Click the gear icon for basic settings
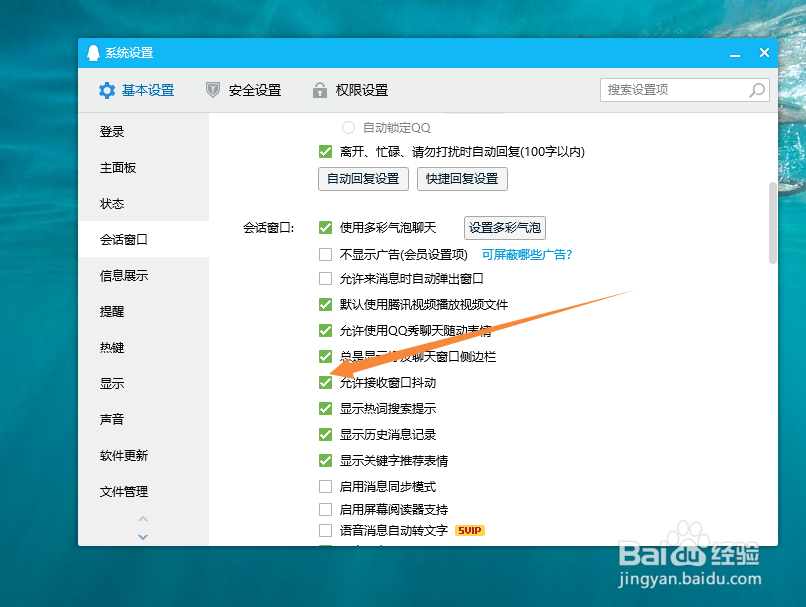The height and width of the screenshot is (607, 806). [x=107, y=90]
